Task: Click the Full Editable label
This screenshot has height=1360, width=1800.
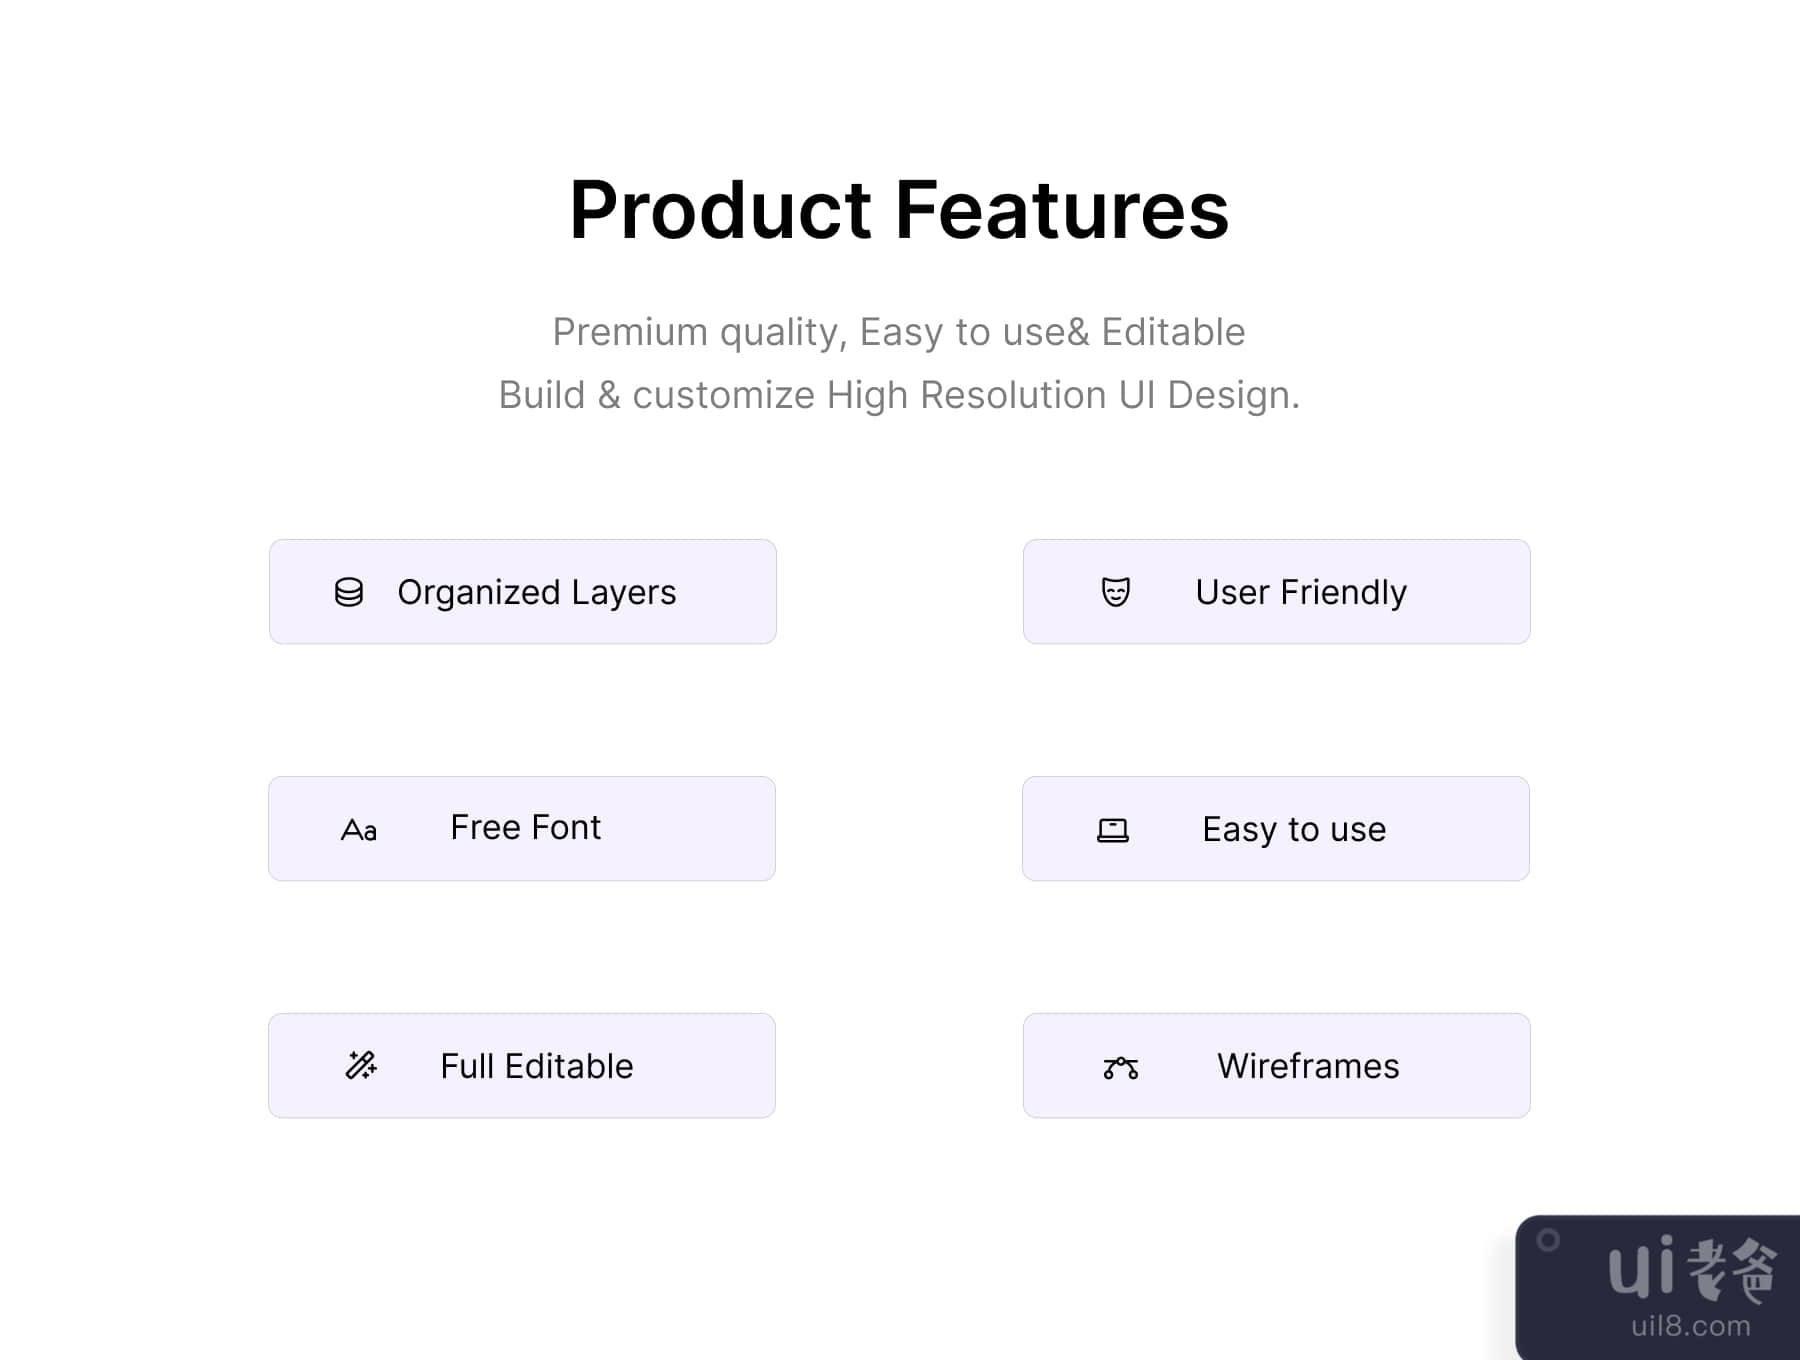Action: (537, 1066)
